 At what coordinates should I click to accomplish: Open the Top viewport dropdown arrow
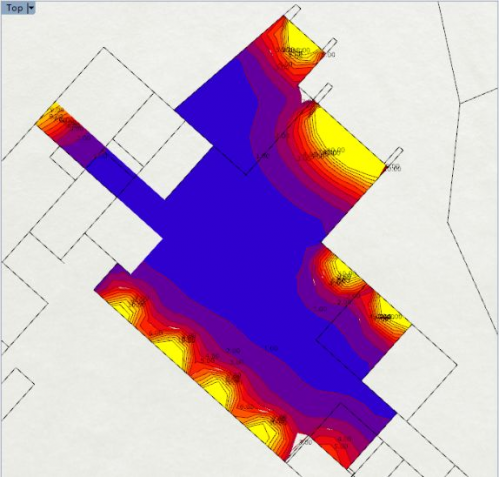[x=31, y=8]
